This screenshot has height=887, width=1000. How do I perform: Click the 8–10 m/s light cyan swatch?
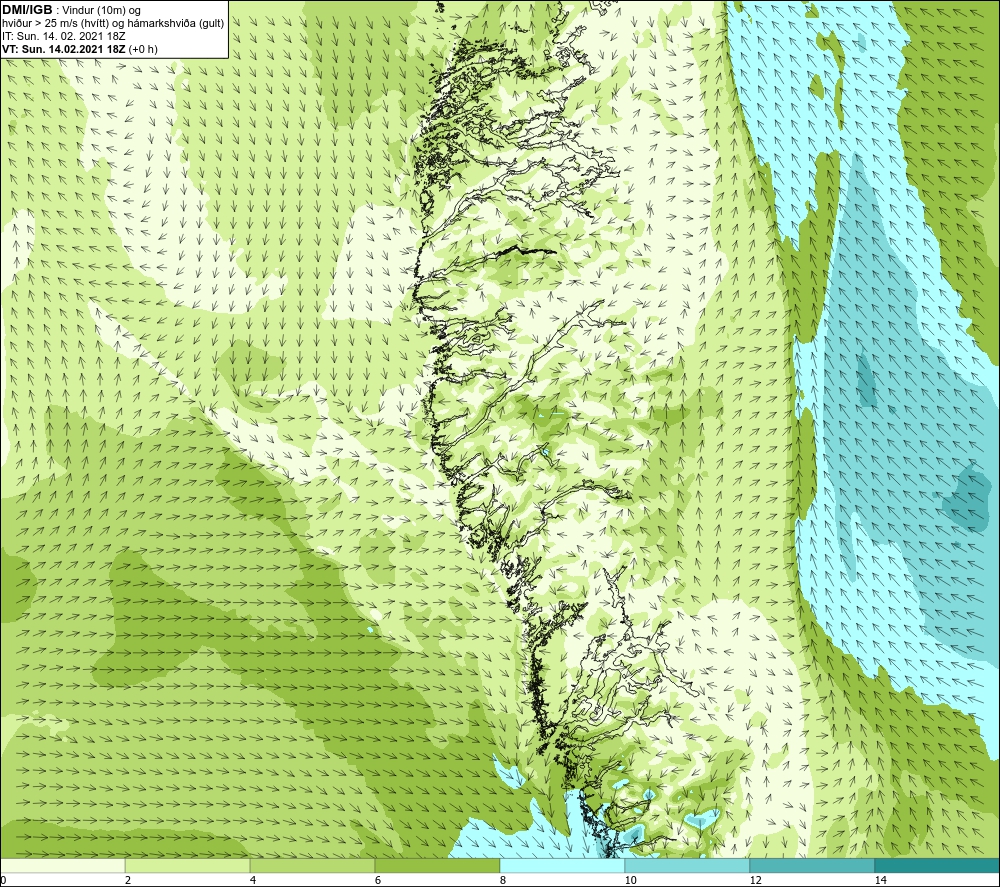pos(562,866)
